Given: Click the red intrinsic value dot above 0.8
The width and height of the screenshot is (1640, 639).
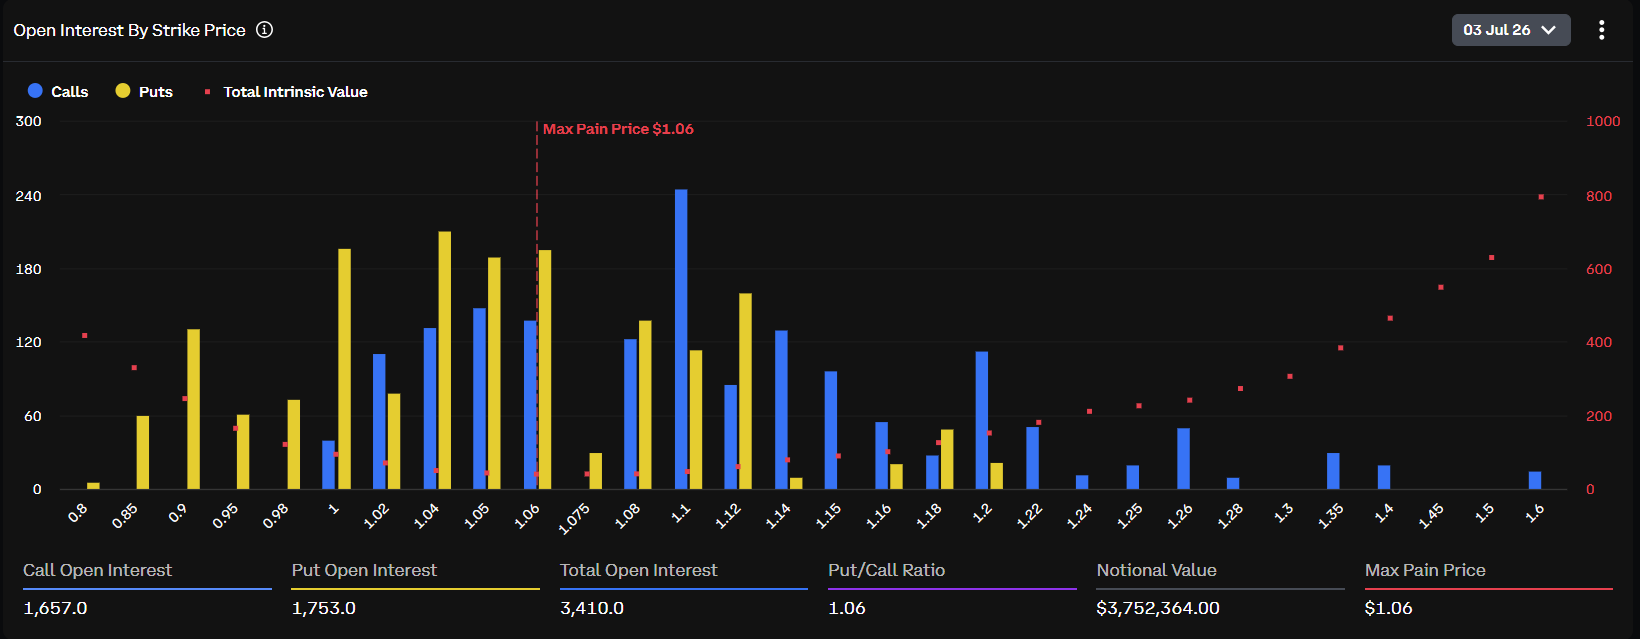Looking at the screenshot, I should 84,335.
